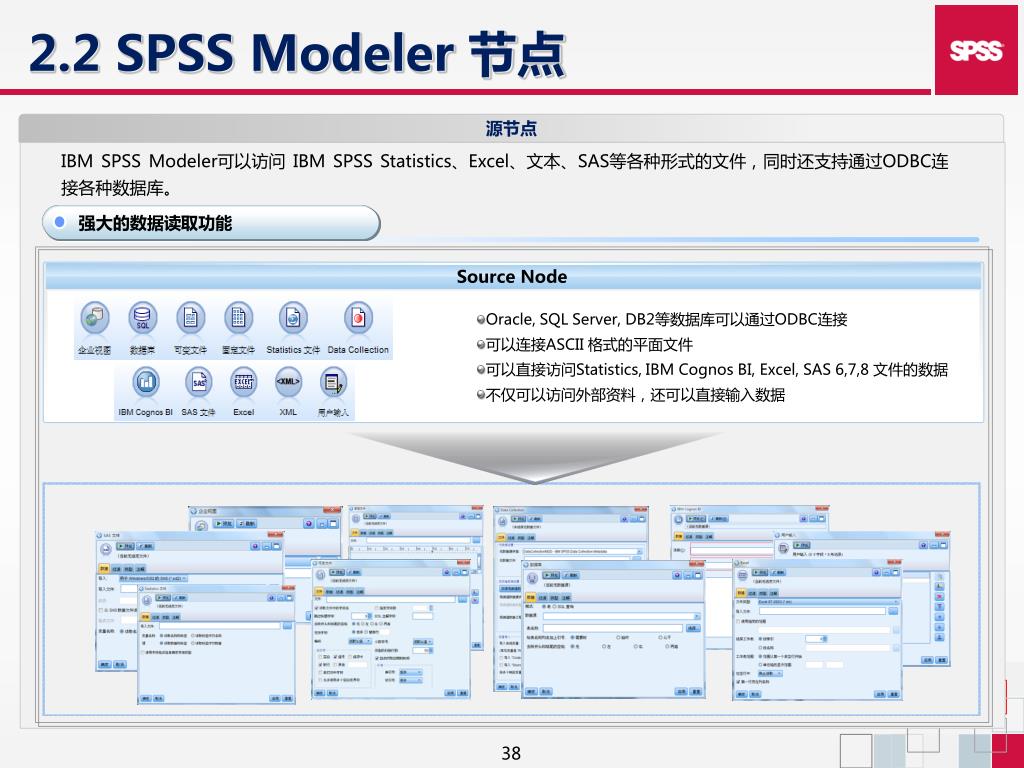The image size is (1024, 768).
Task: Click the Data Collection dialog screenshot
Action: coord(571,532)
